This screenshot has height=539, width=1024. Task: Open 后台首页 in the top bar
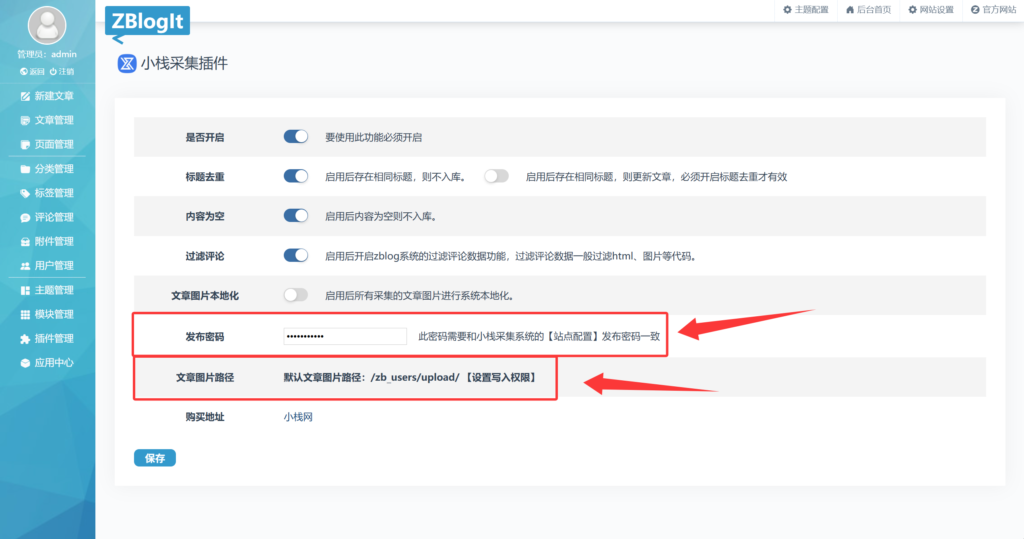[869, 10]
